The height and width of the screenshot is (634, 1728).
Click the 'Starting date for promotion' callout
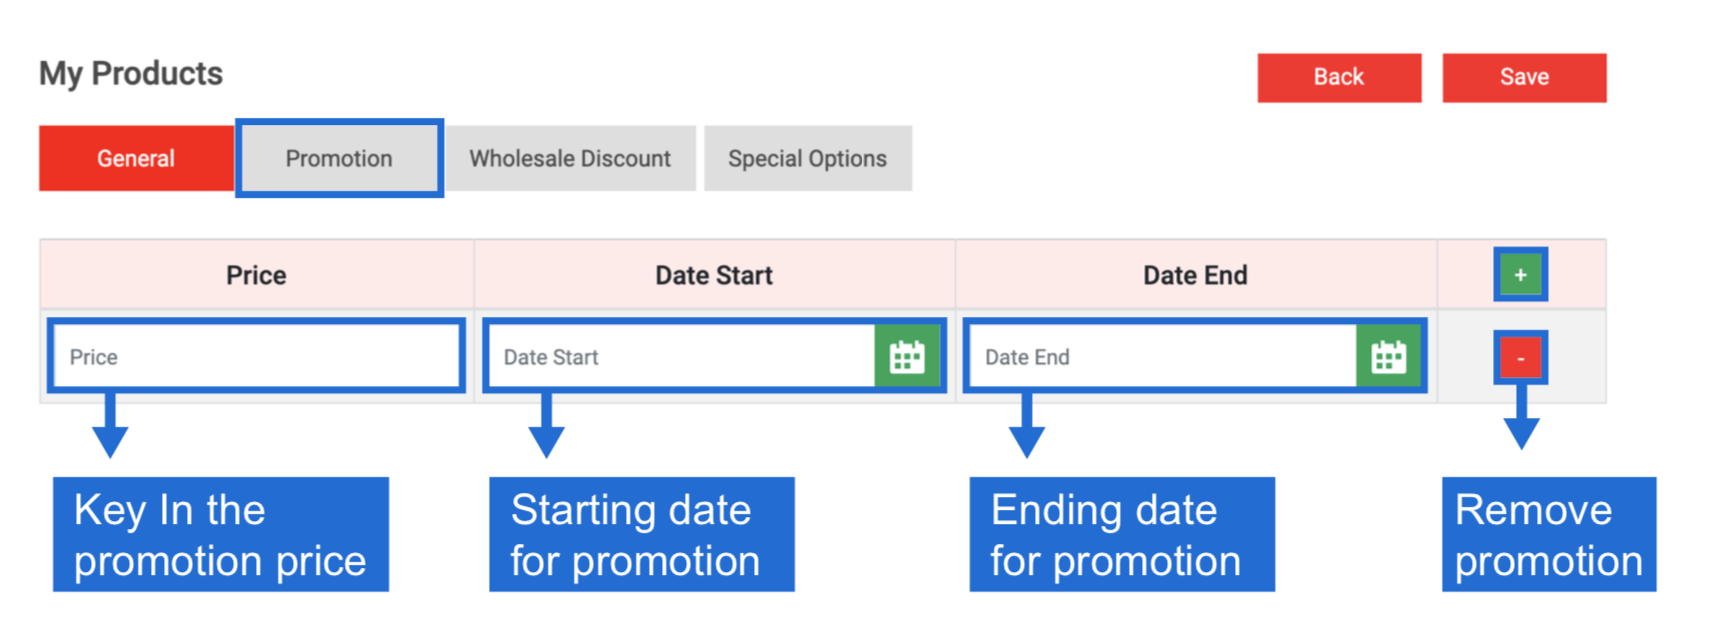coord(642,534)
